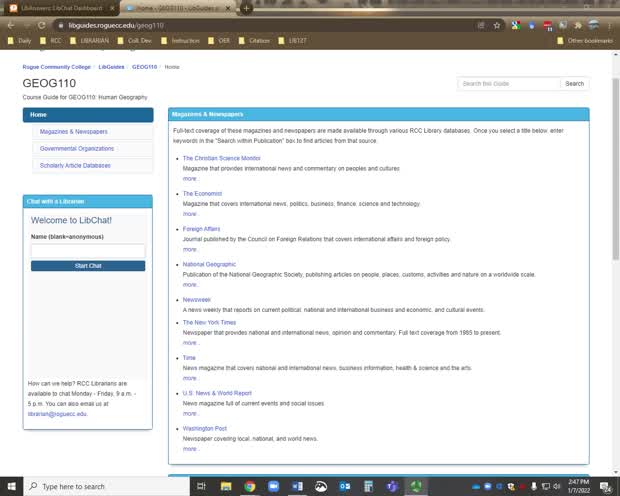620x496 pixels.
Task: Open the Washington Post link
Action: pos(204,428)
